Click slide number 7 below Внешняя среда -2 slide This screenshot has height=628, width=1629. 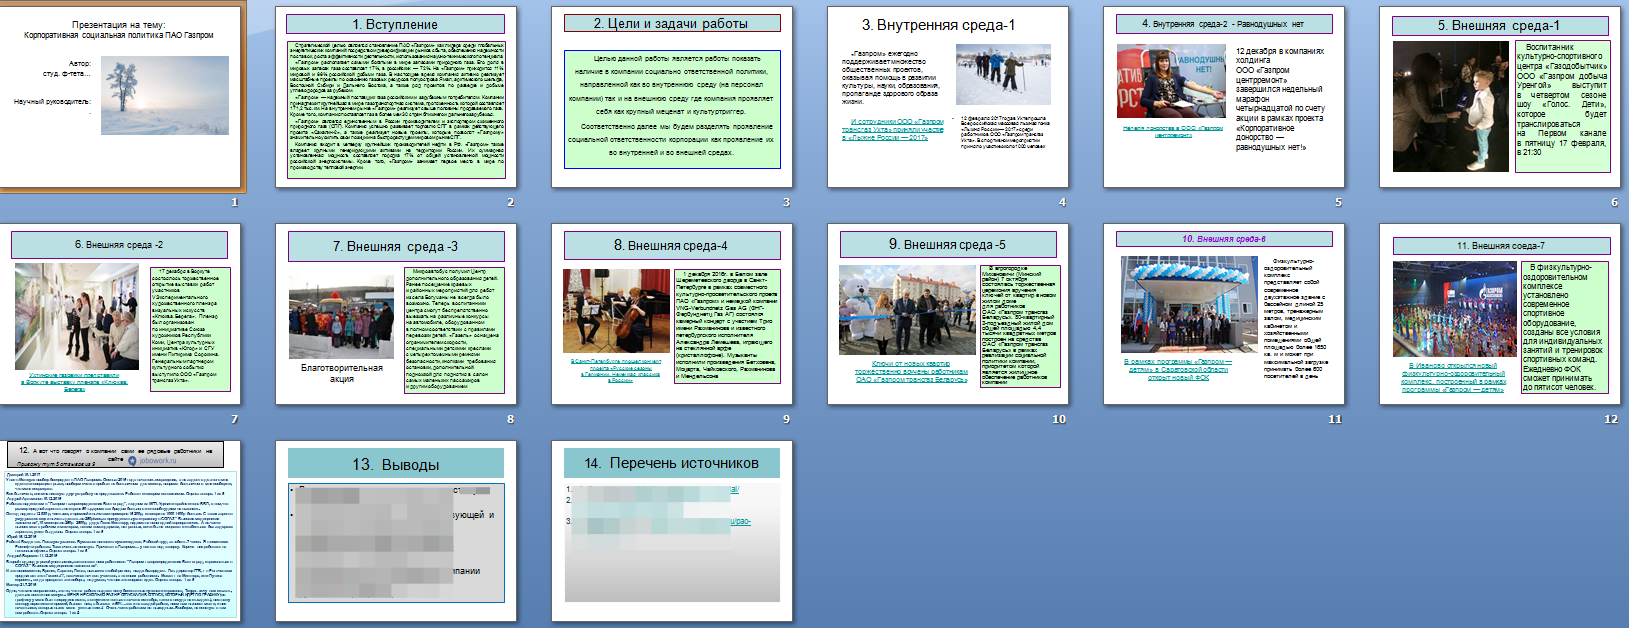coord(234,419)
